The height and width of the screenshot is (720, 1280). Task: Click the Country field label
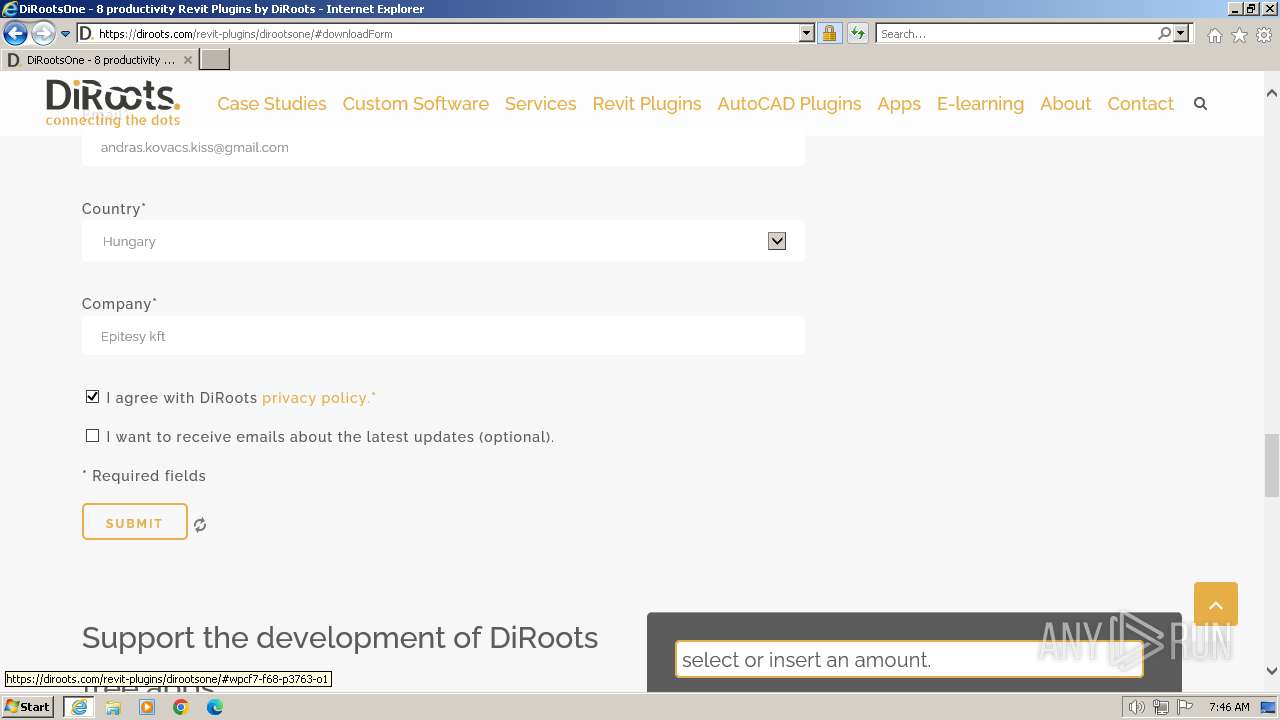[x=114, y=209]
